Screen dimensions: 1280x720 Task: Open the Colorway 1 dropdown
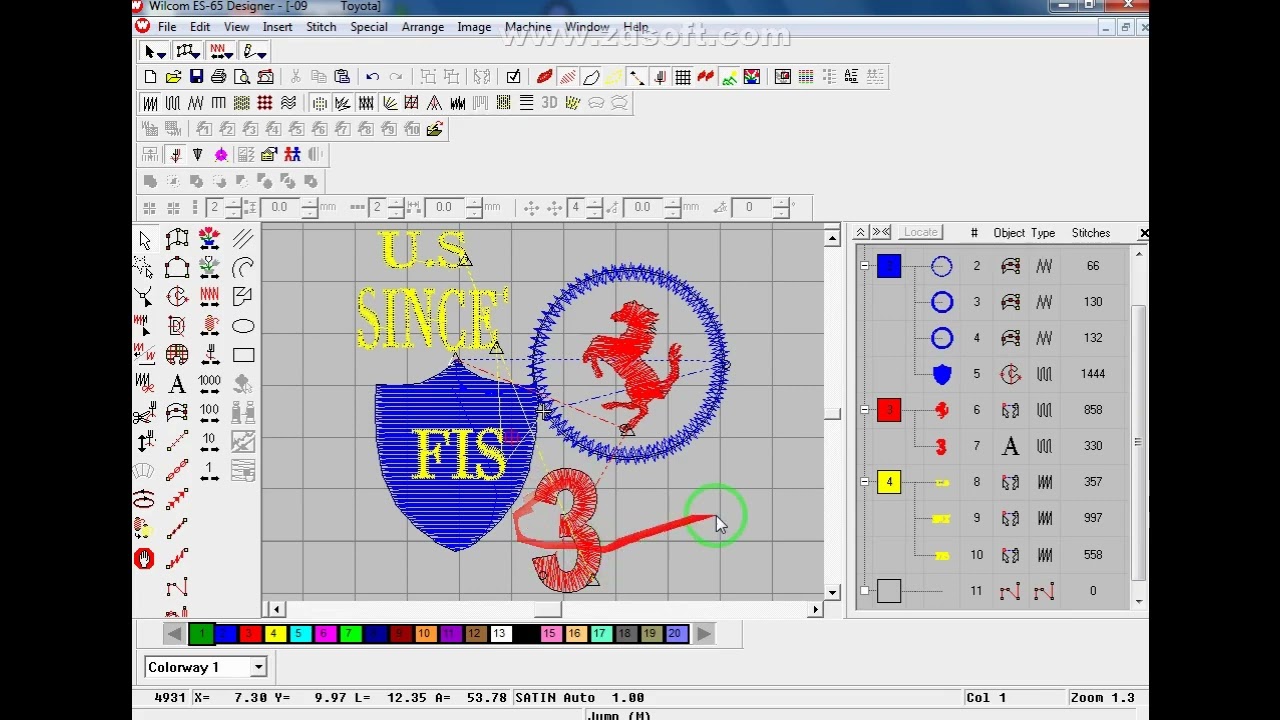(258, 667)
